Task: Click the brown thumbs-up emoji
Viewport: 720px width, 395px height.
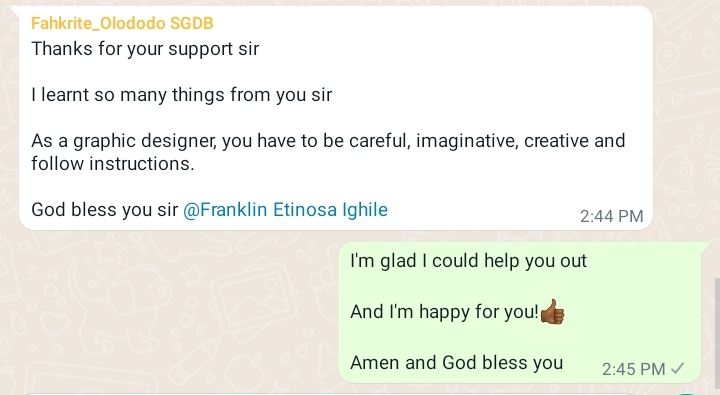Action: click(x=552, y=312)
